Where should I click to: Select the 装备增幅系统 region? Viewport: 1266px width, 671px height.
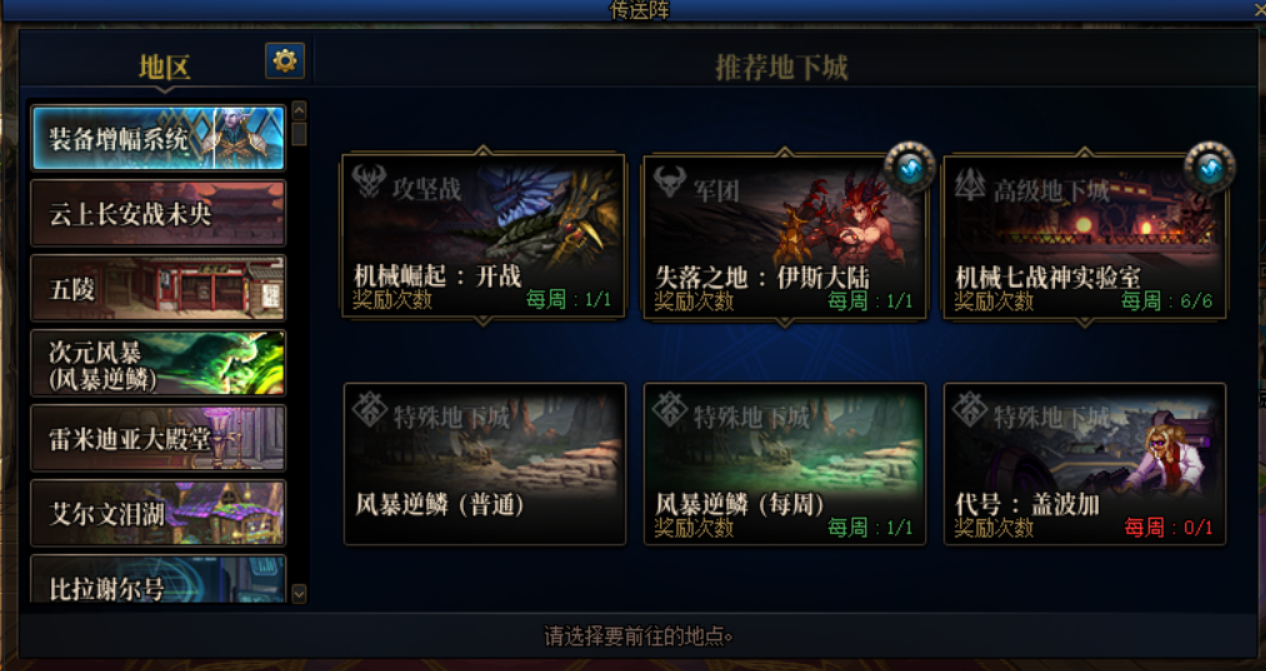[158, 138]
